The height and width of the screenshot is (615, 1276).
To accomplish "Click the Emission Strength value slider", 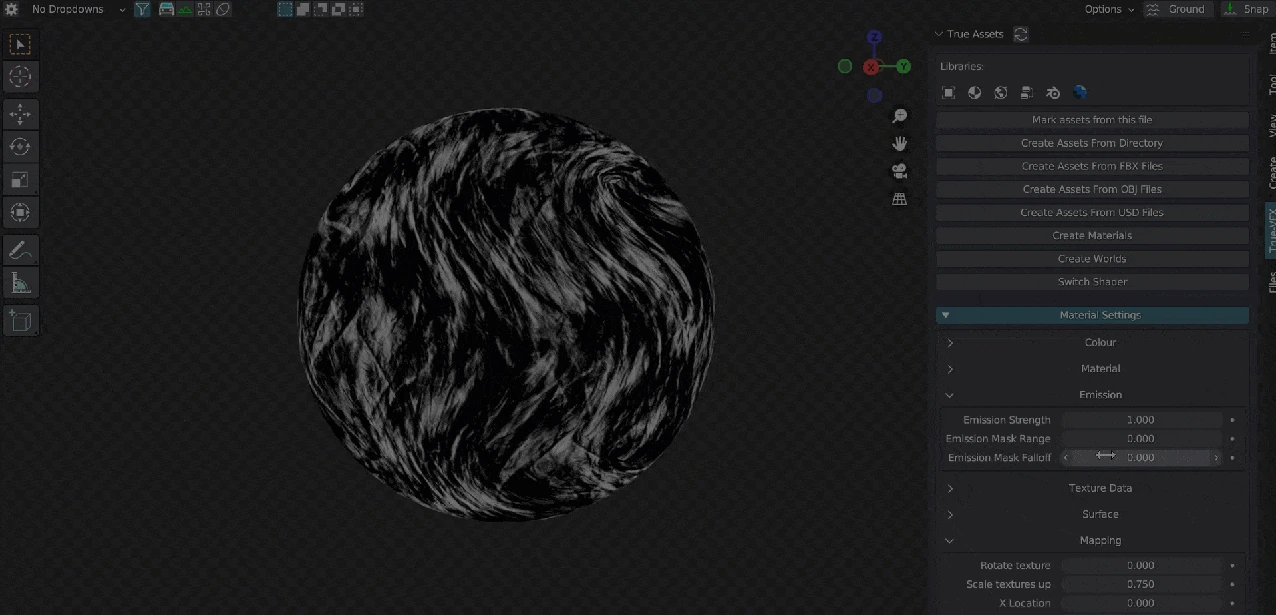I will pyautogui.click(x=1141, y=420).
